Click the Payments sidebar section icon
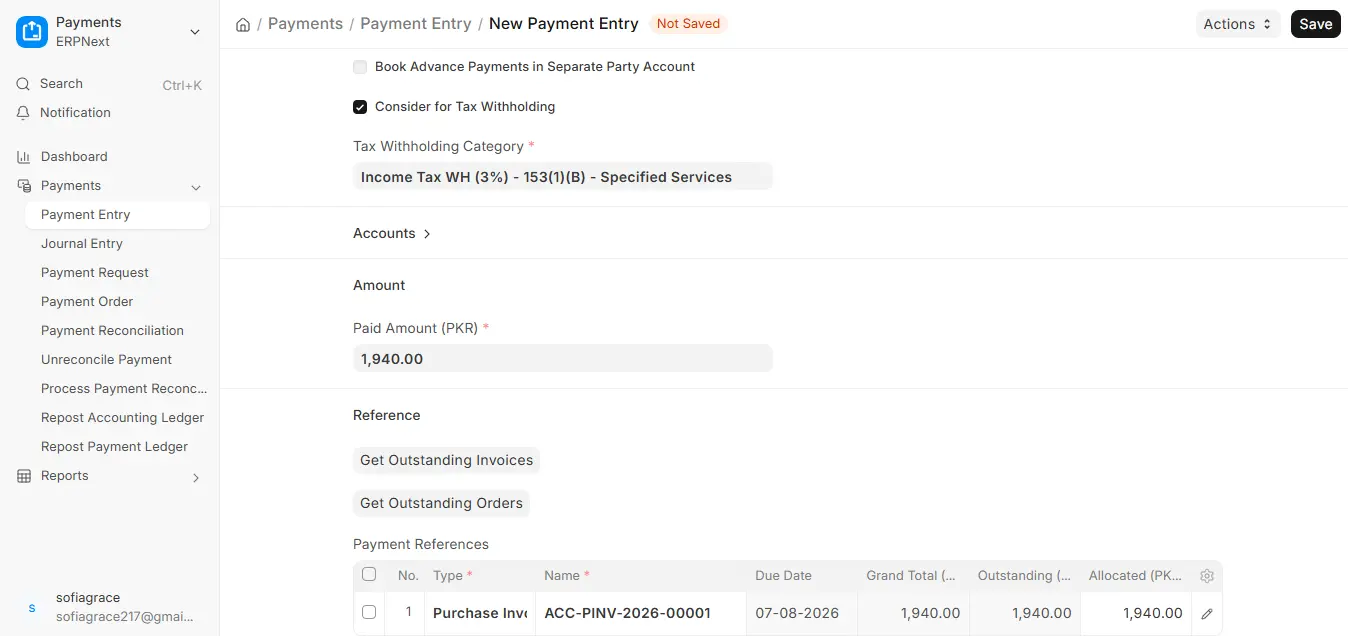The width and height of the screenshot is (1348, 636). click(x=24, y=186)
